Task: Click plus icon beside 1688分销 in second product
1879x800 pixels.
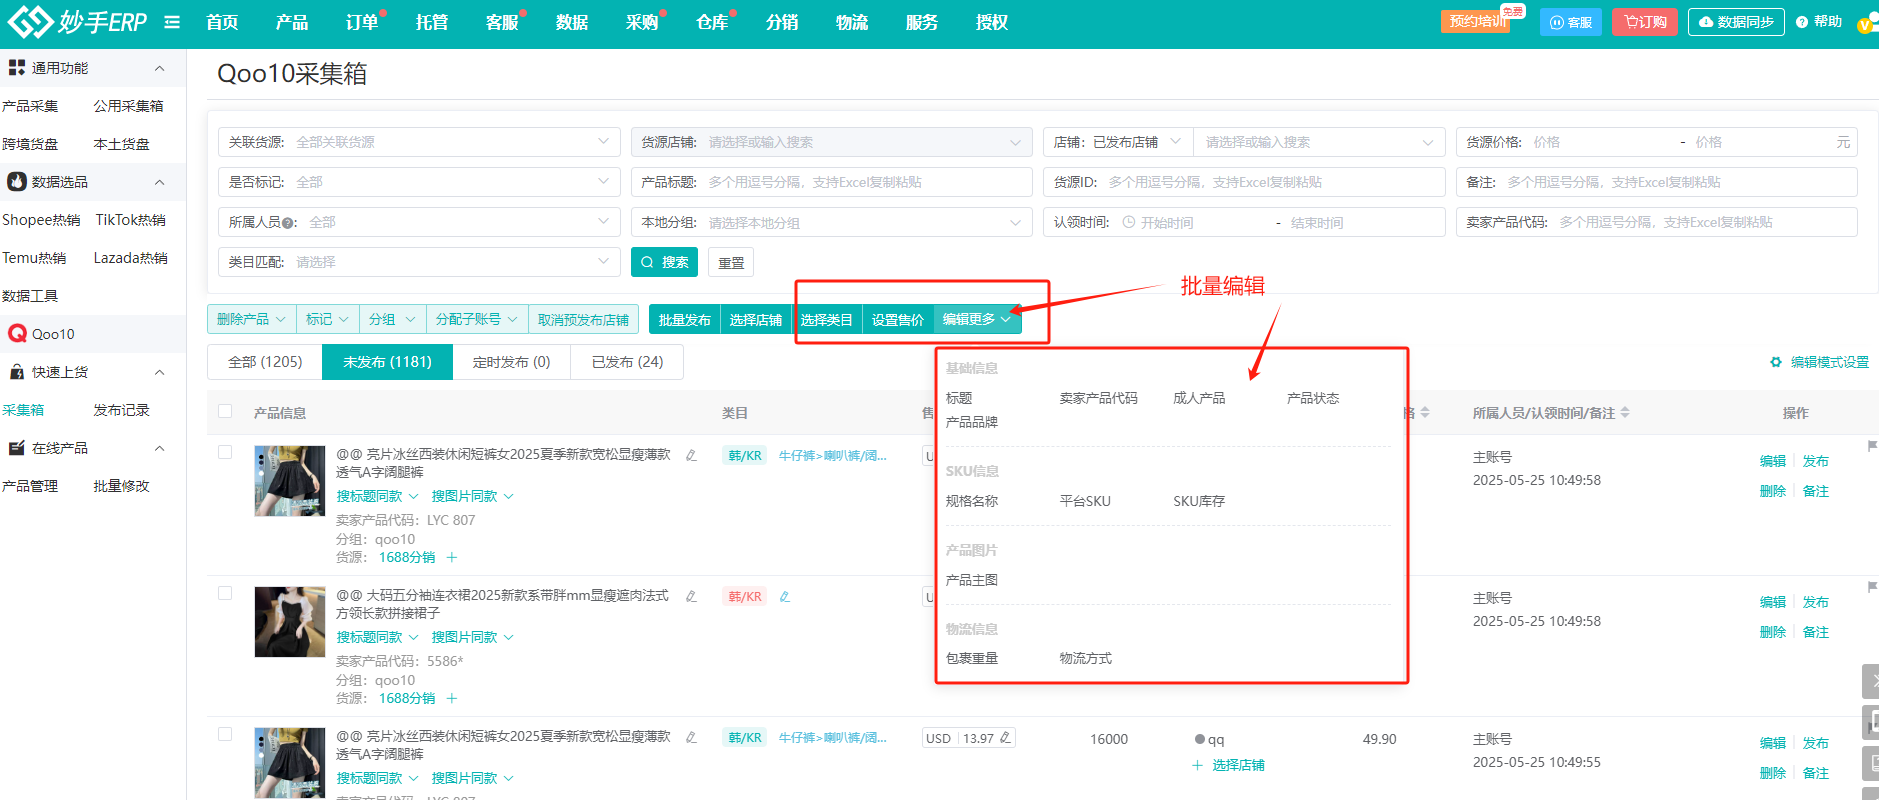Action: [452, 698]
